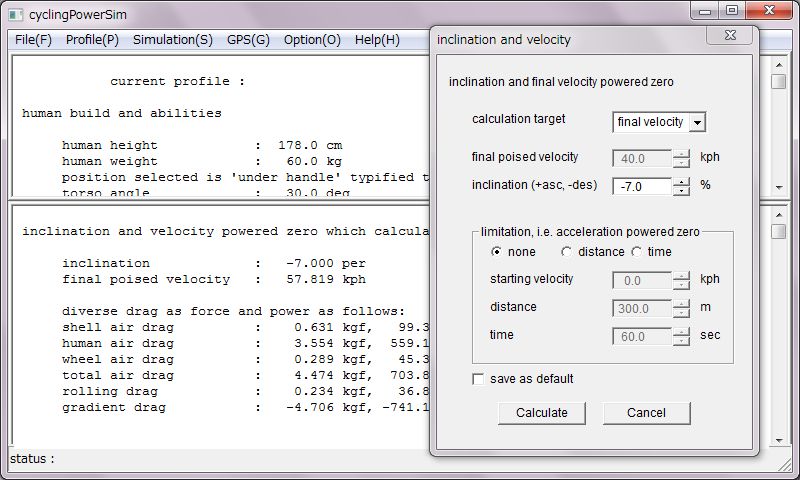Image resolution: width=800 pixels, height=480 pixels.
Task: Click the 'human air drag' result line
Action: pyautogui.click(x=245, y=343)
